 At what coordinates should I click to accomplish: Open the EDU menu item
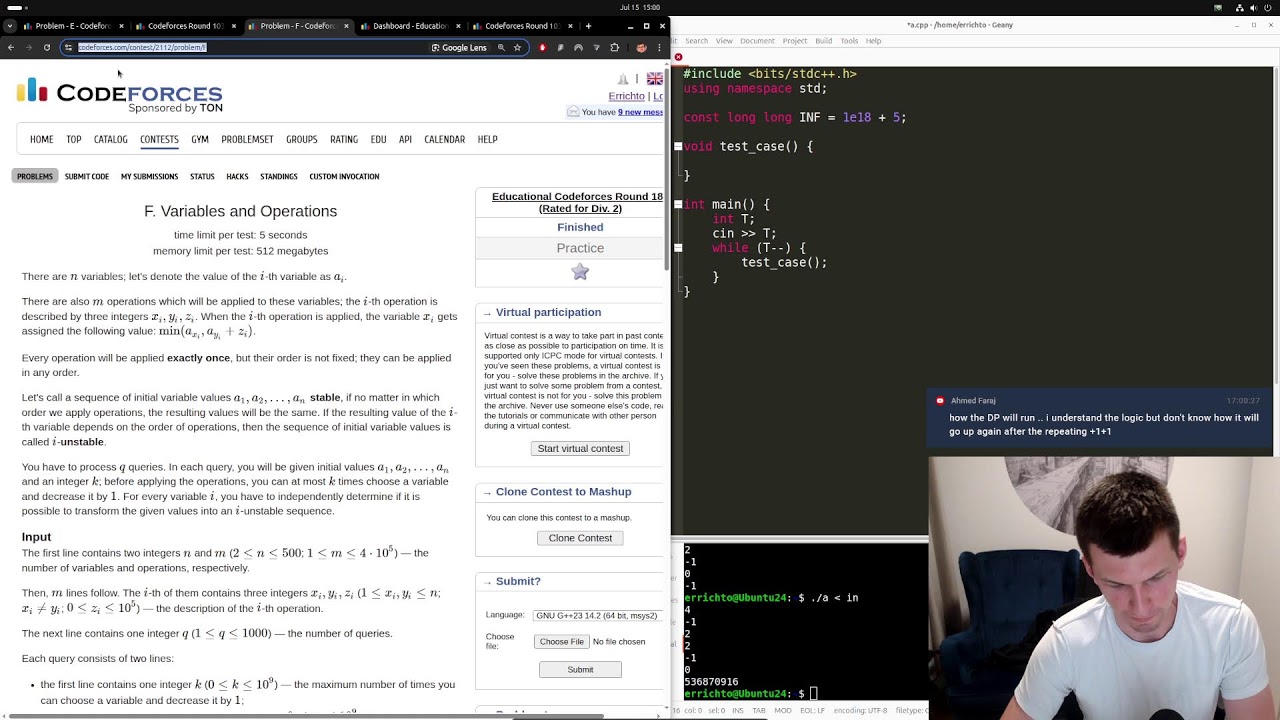pos(378,139)
